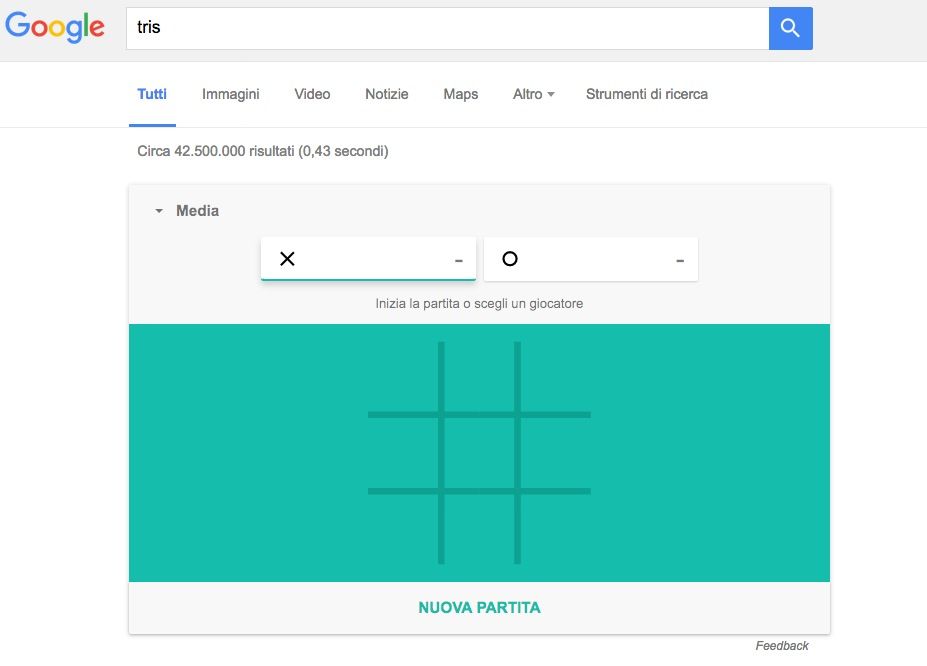Screen dimensions: 927x666
Task: Click the Google logo
Action: click(x=55, y=27)
